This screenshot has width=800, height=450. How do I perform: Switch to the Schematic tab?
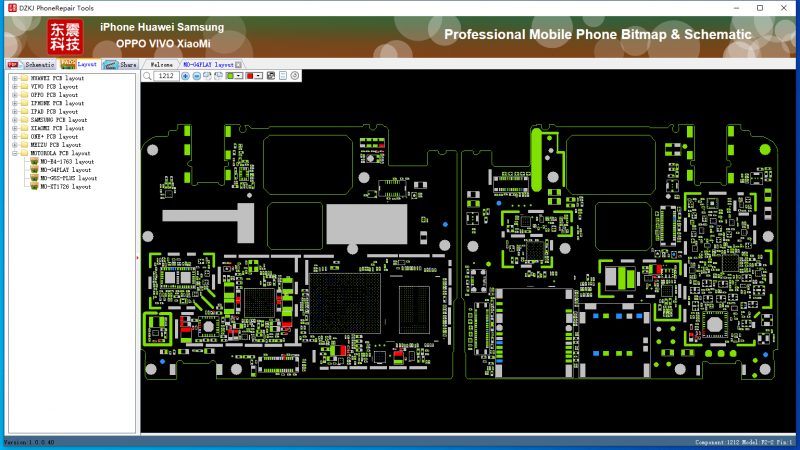pos(40,64)
